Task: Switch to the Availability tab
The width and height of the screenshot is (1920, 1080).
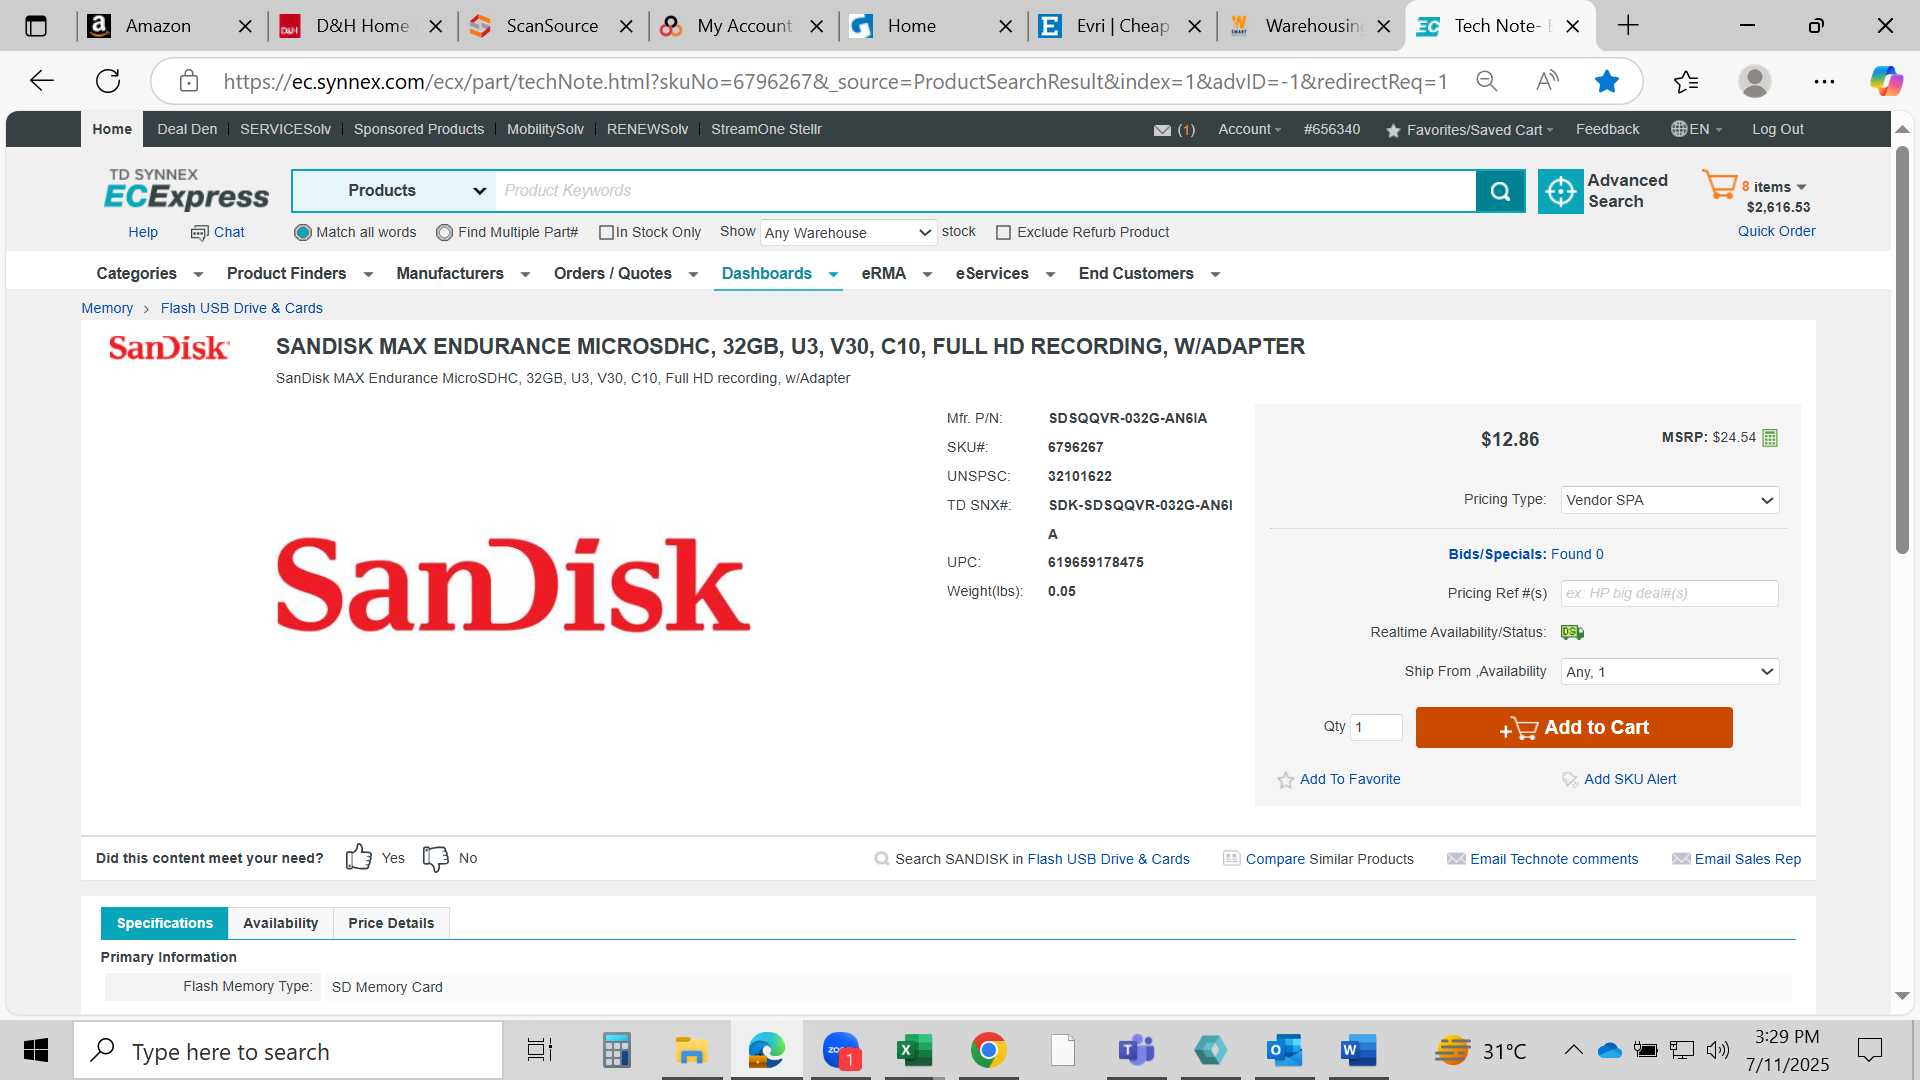Action: pyautogui.click(x=280, y=923)
